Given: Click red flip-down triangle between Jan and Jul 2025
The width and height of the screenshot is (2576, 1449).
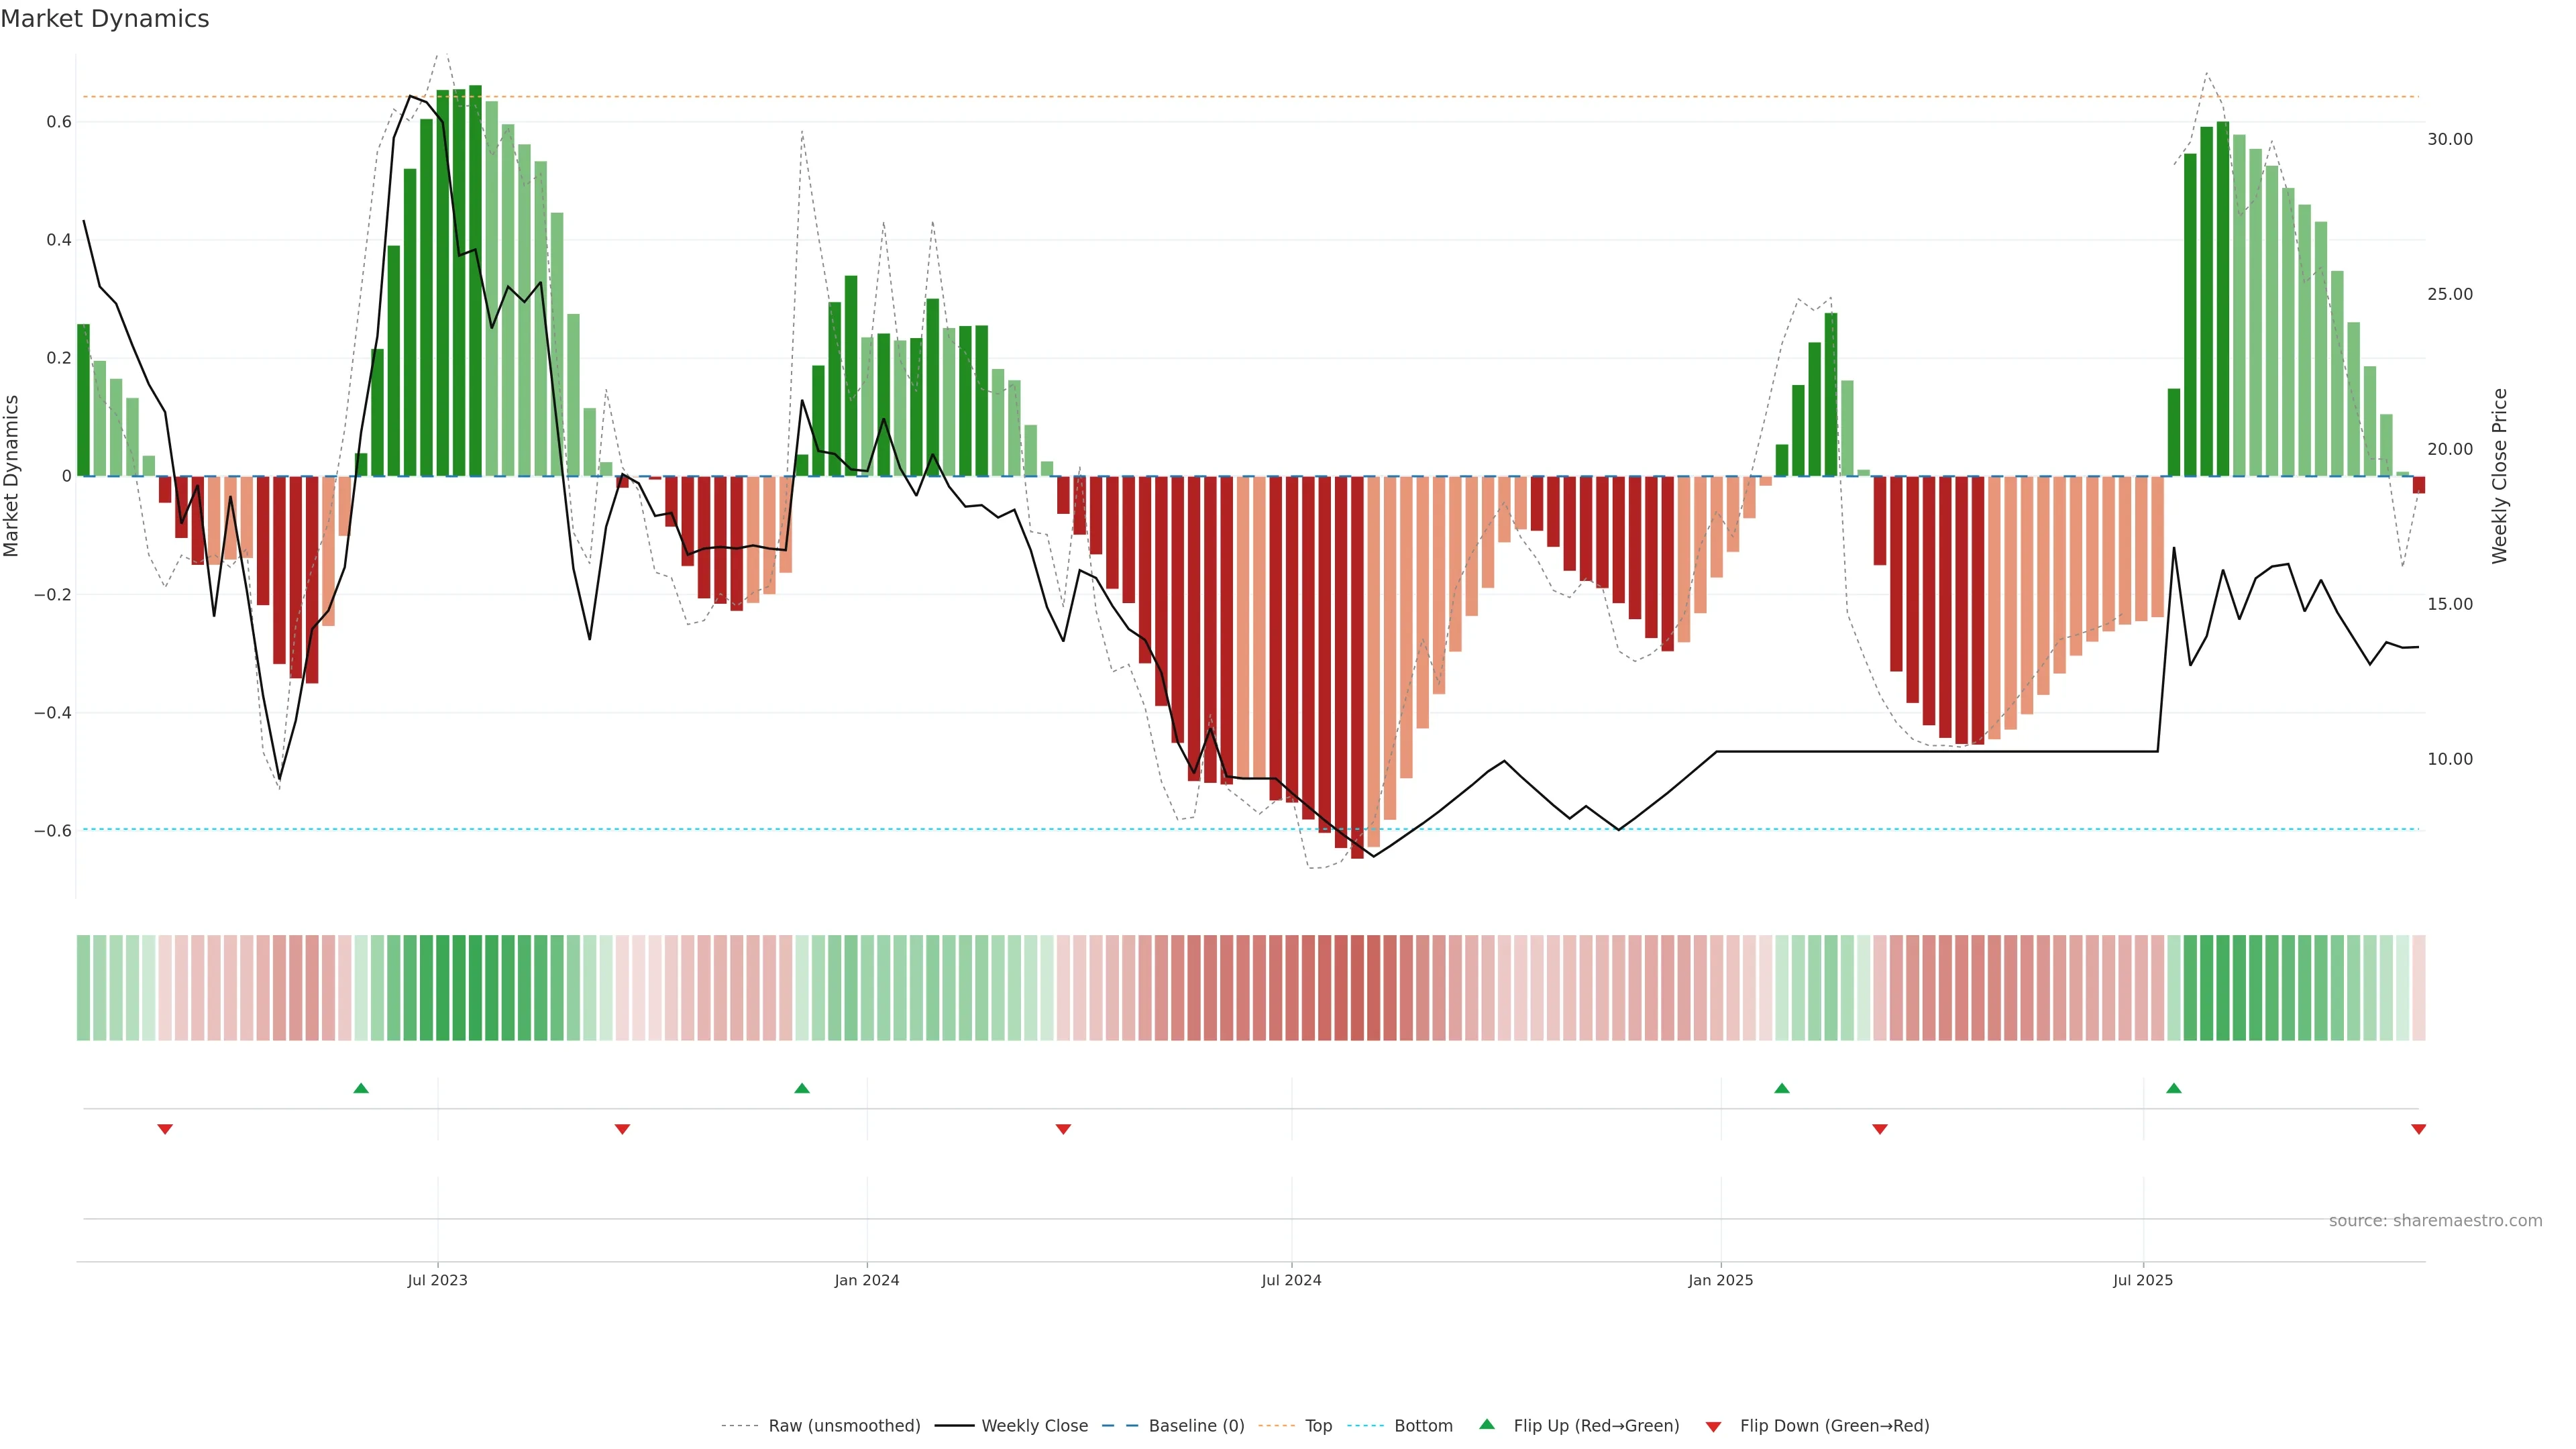Looking at the screenshot, I should pyautogui.click(x=1880, y=1129).
